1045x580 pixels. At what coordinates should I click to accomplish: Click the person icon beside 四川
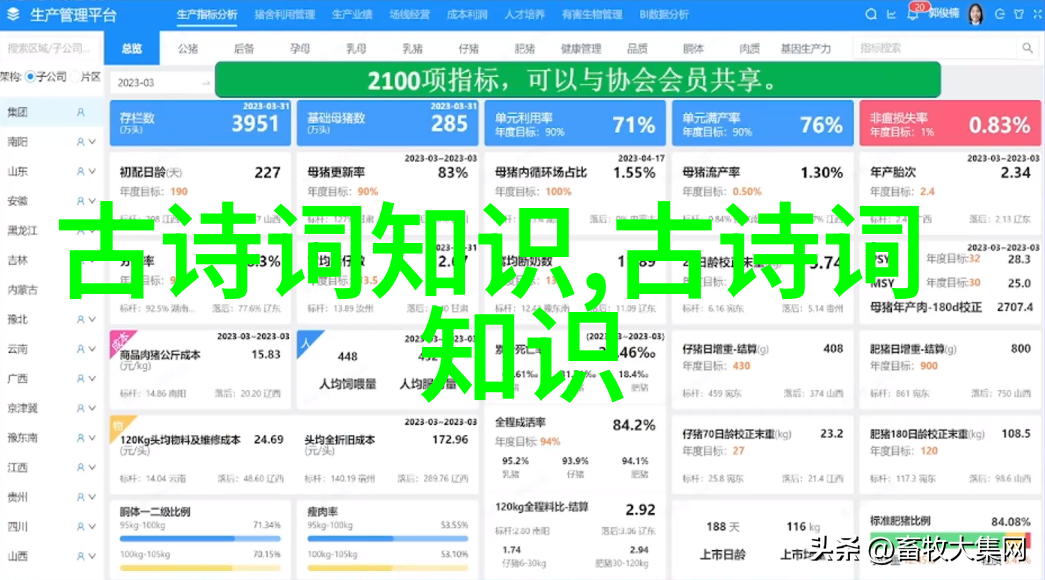pos(81,527)
